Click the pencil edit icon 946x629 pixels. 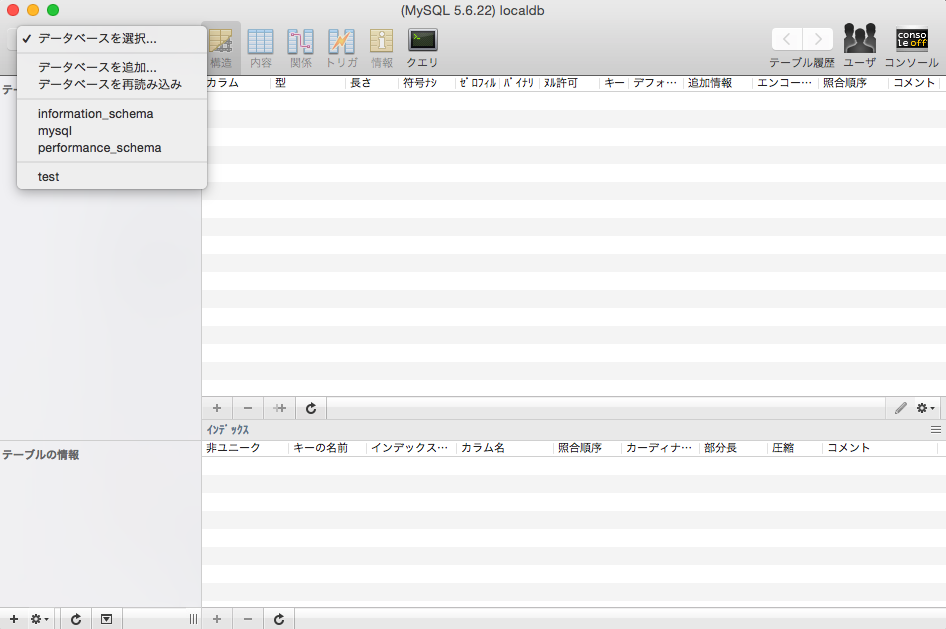(x=901, y=408)
